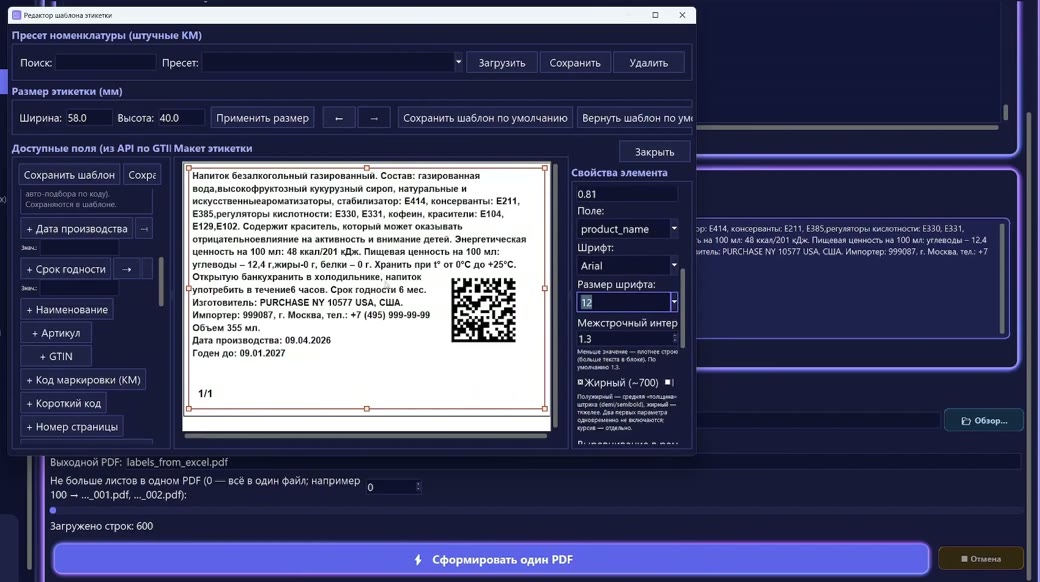Click the truncated Сохра button
The image size is (1040, 582).
[142, 175]
